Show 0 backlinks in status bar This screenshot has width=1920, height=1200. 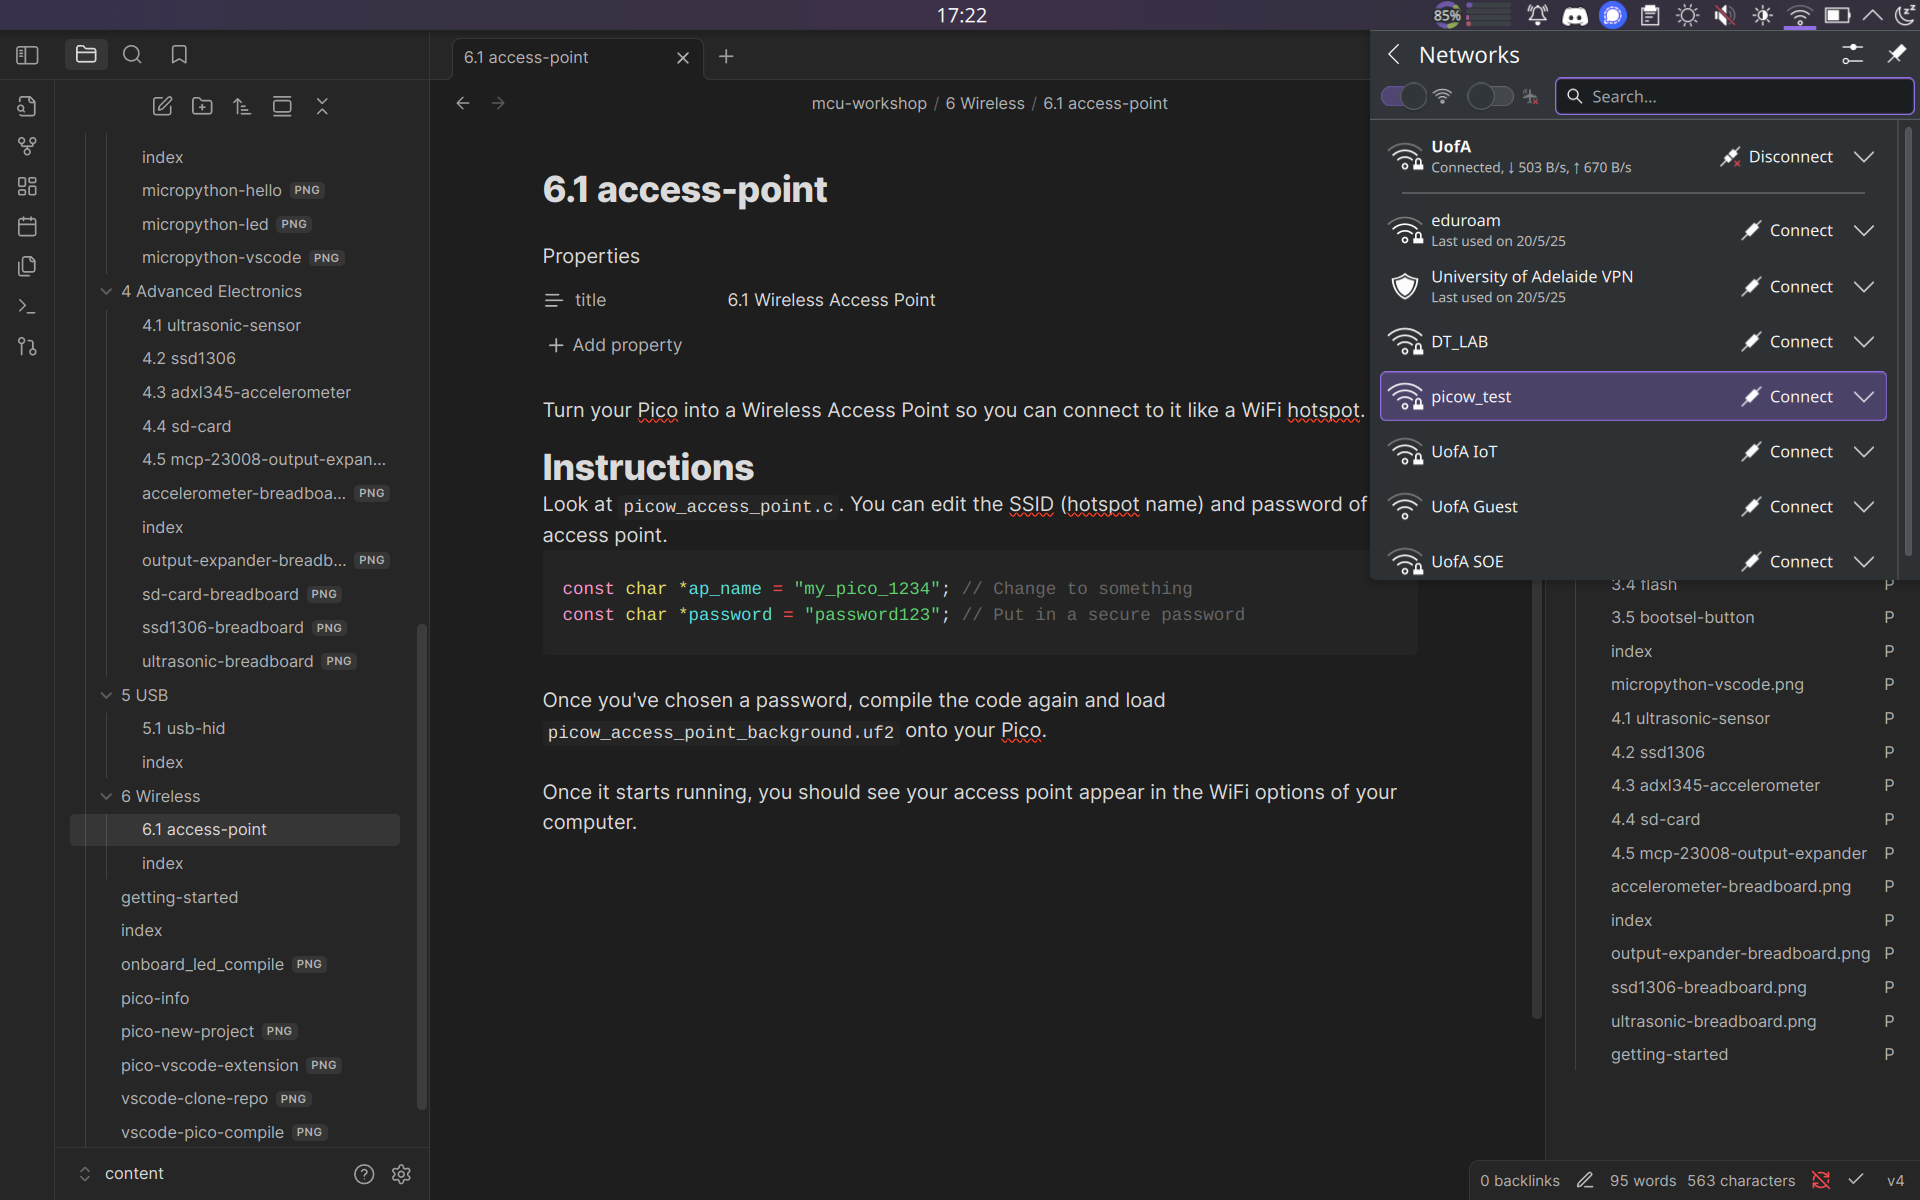coord(1519,1181)
